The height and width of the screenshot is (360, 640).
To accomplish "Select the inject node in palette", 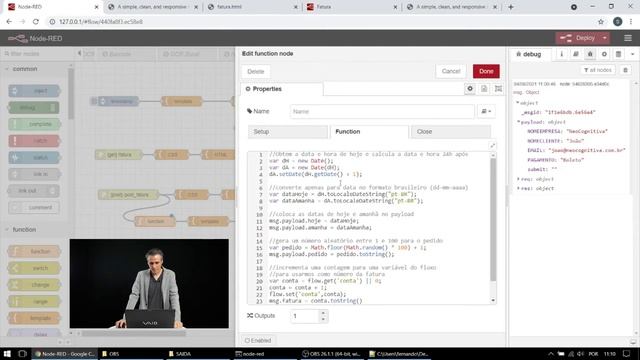I will click(x=34, y=91).
